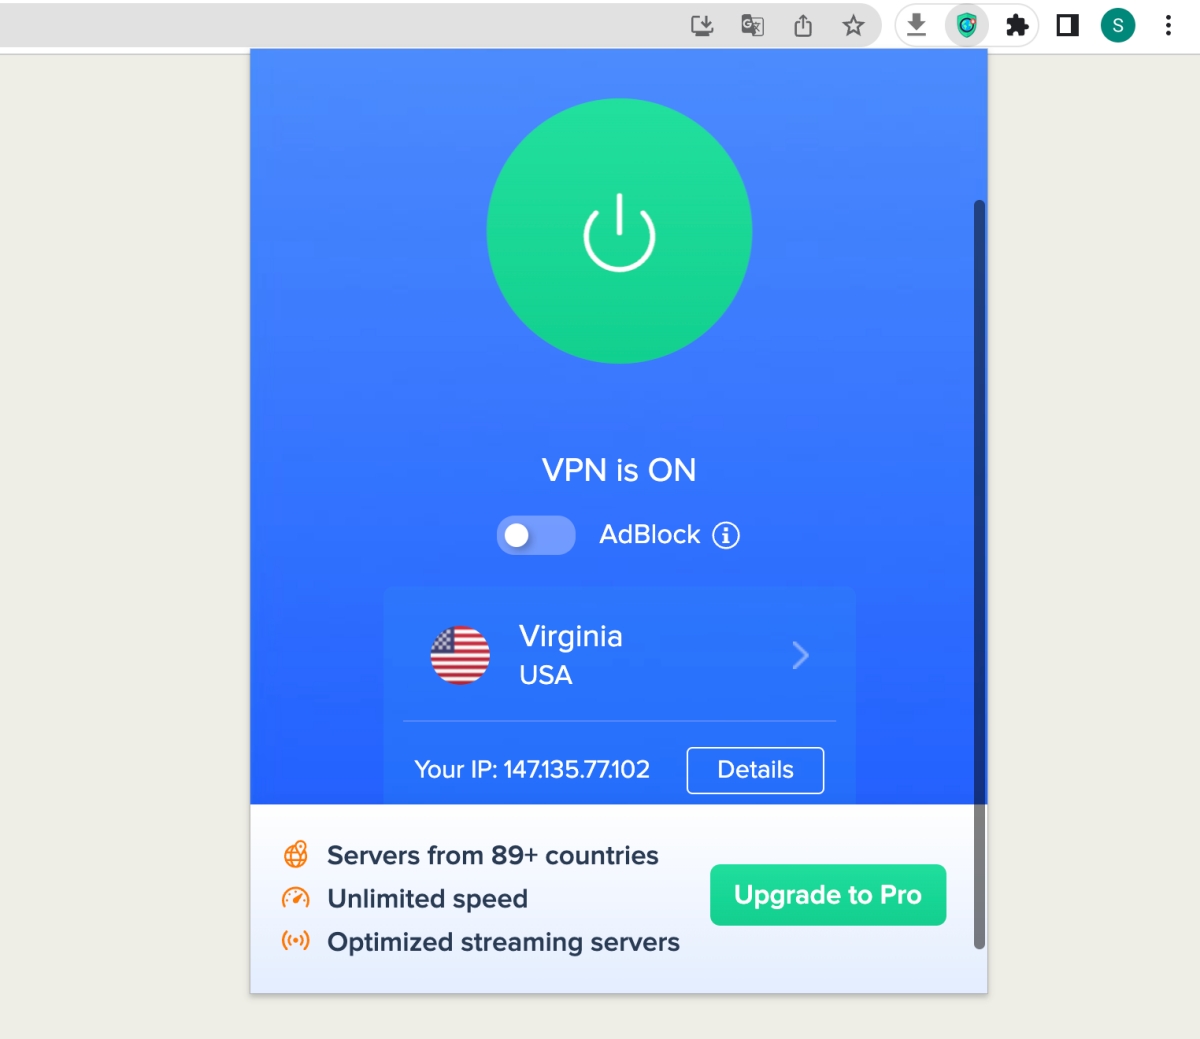Expand server list chevron next to Virginia
Viewport: 1200px width, 1039px height.
[800, 655]
